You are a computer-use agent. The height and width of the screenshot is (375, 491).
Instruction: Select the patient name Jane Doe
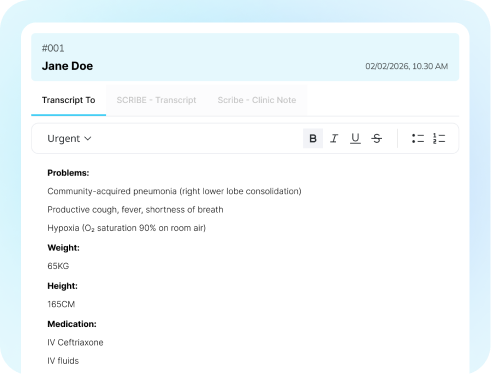click(x=67, y=66)
